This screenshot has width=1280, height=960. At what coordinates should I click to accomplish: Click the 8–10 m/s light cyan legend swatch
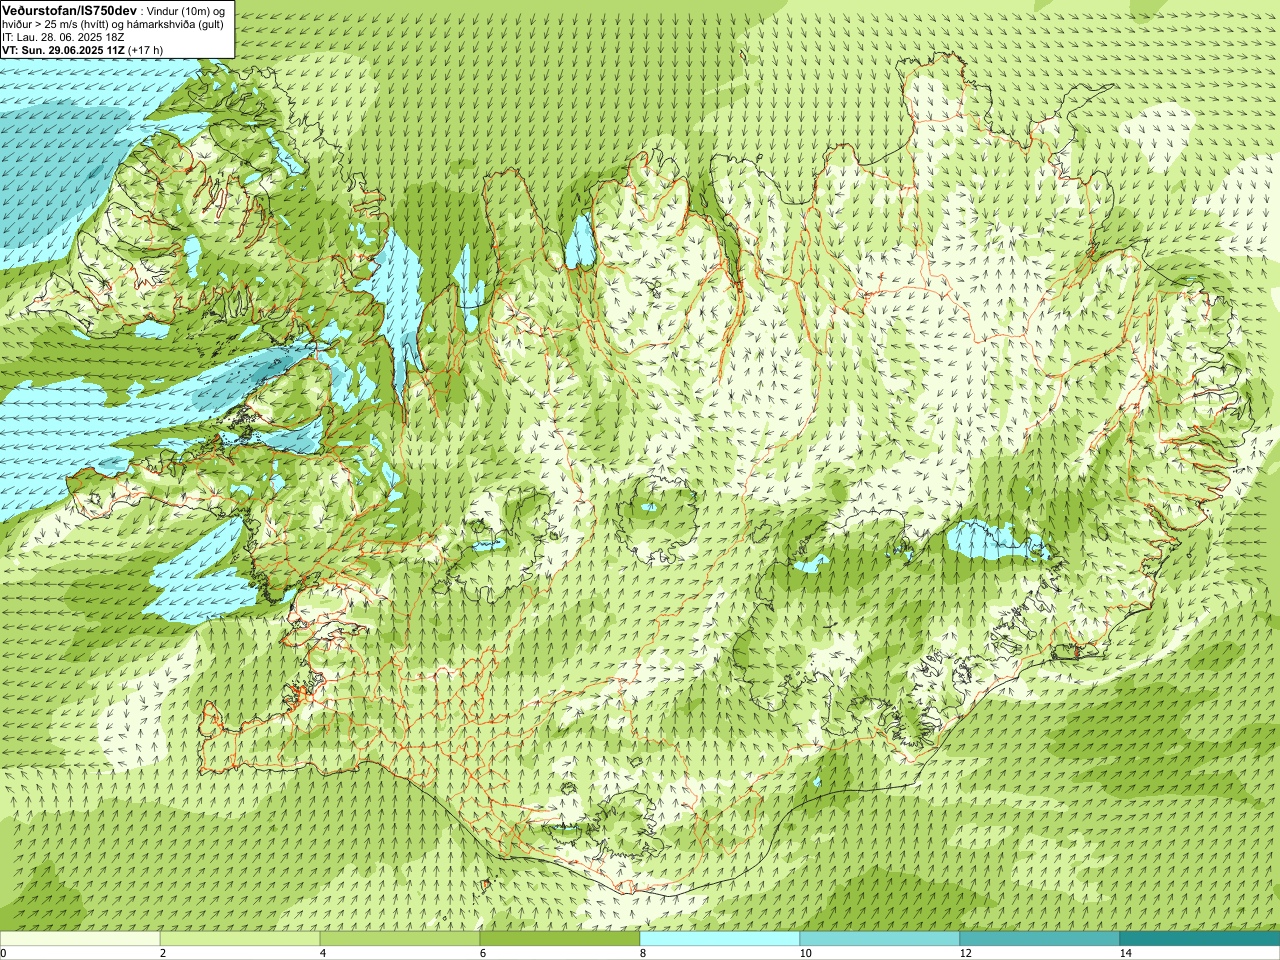[720, 939]
